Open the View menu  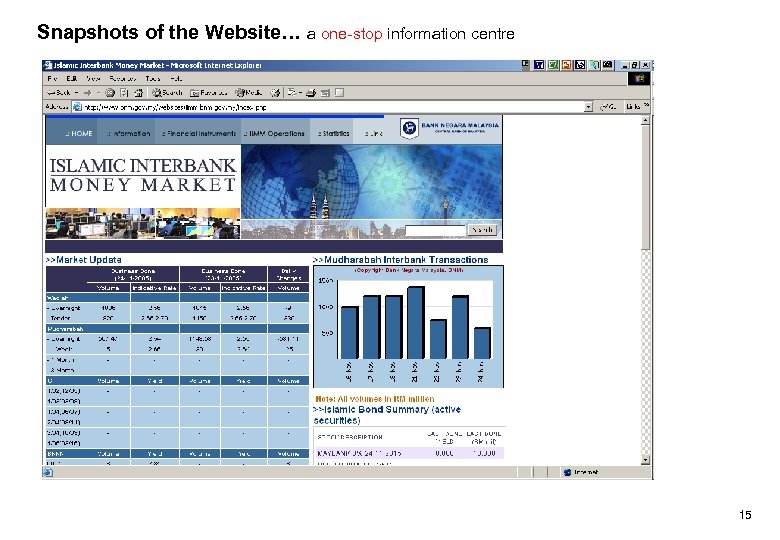click(x=93, y=79)
